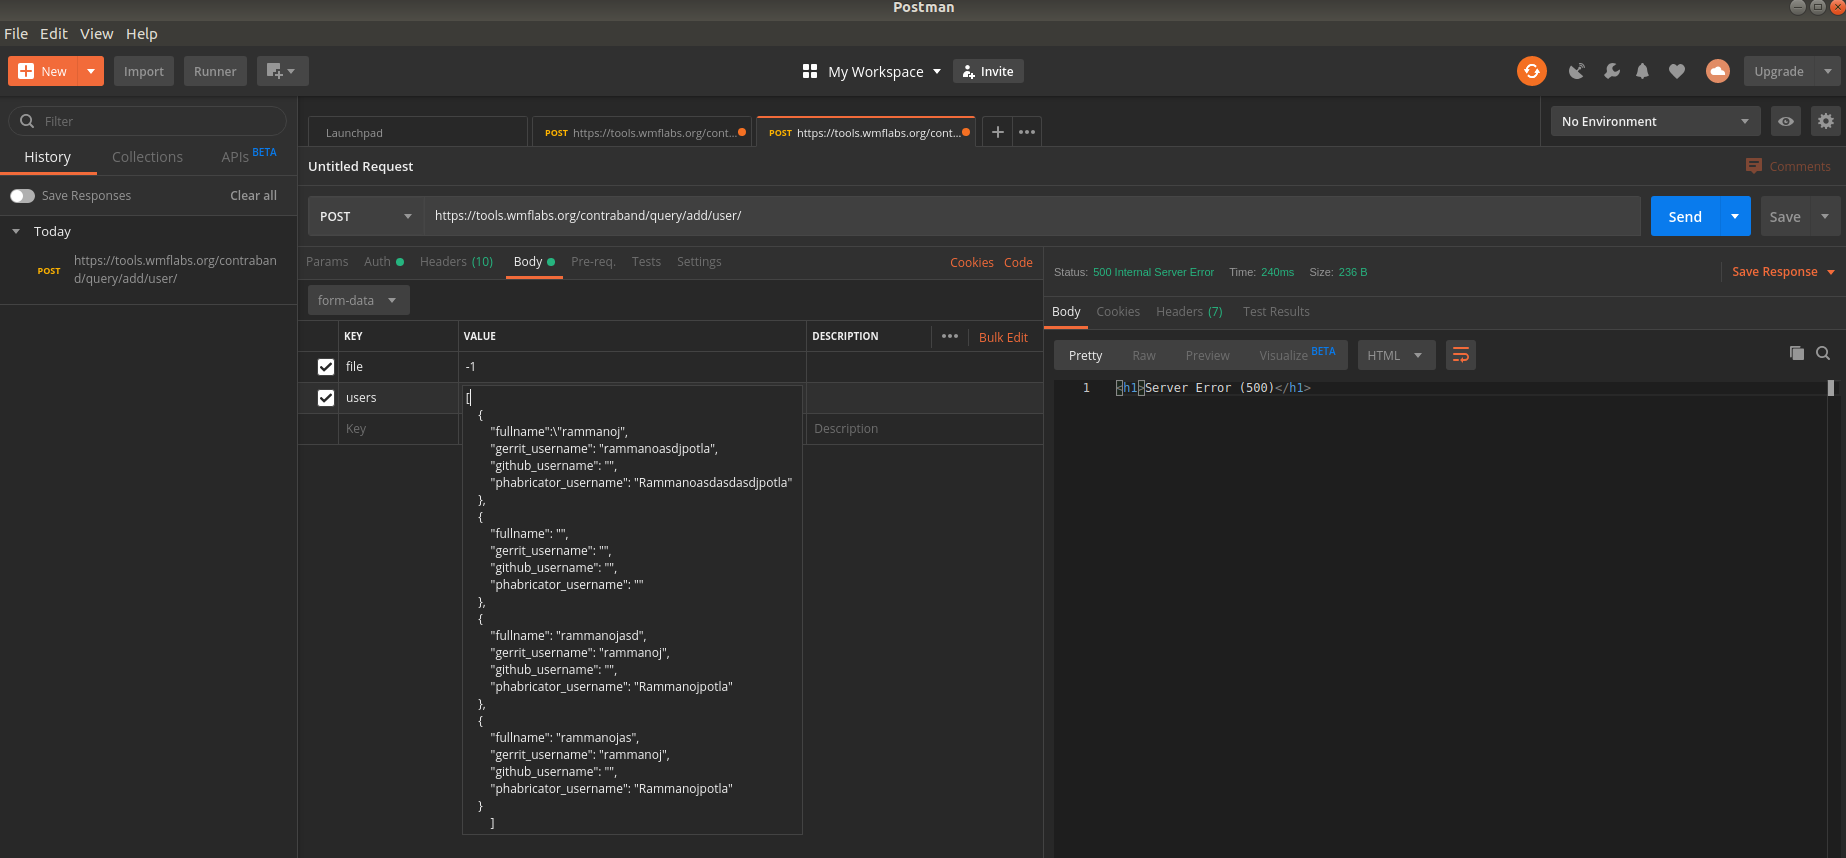Search within response body icon
The height and width of the screenshot is (858, 1846).
coord(1823,353)
